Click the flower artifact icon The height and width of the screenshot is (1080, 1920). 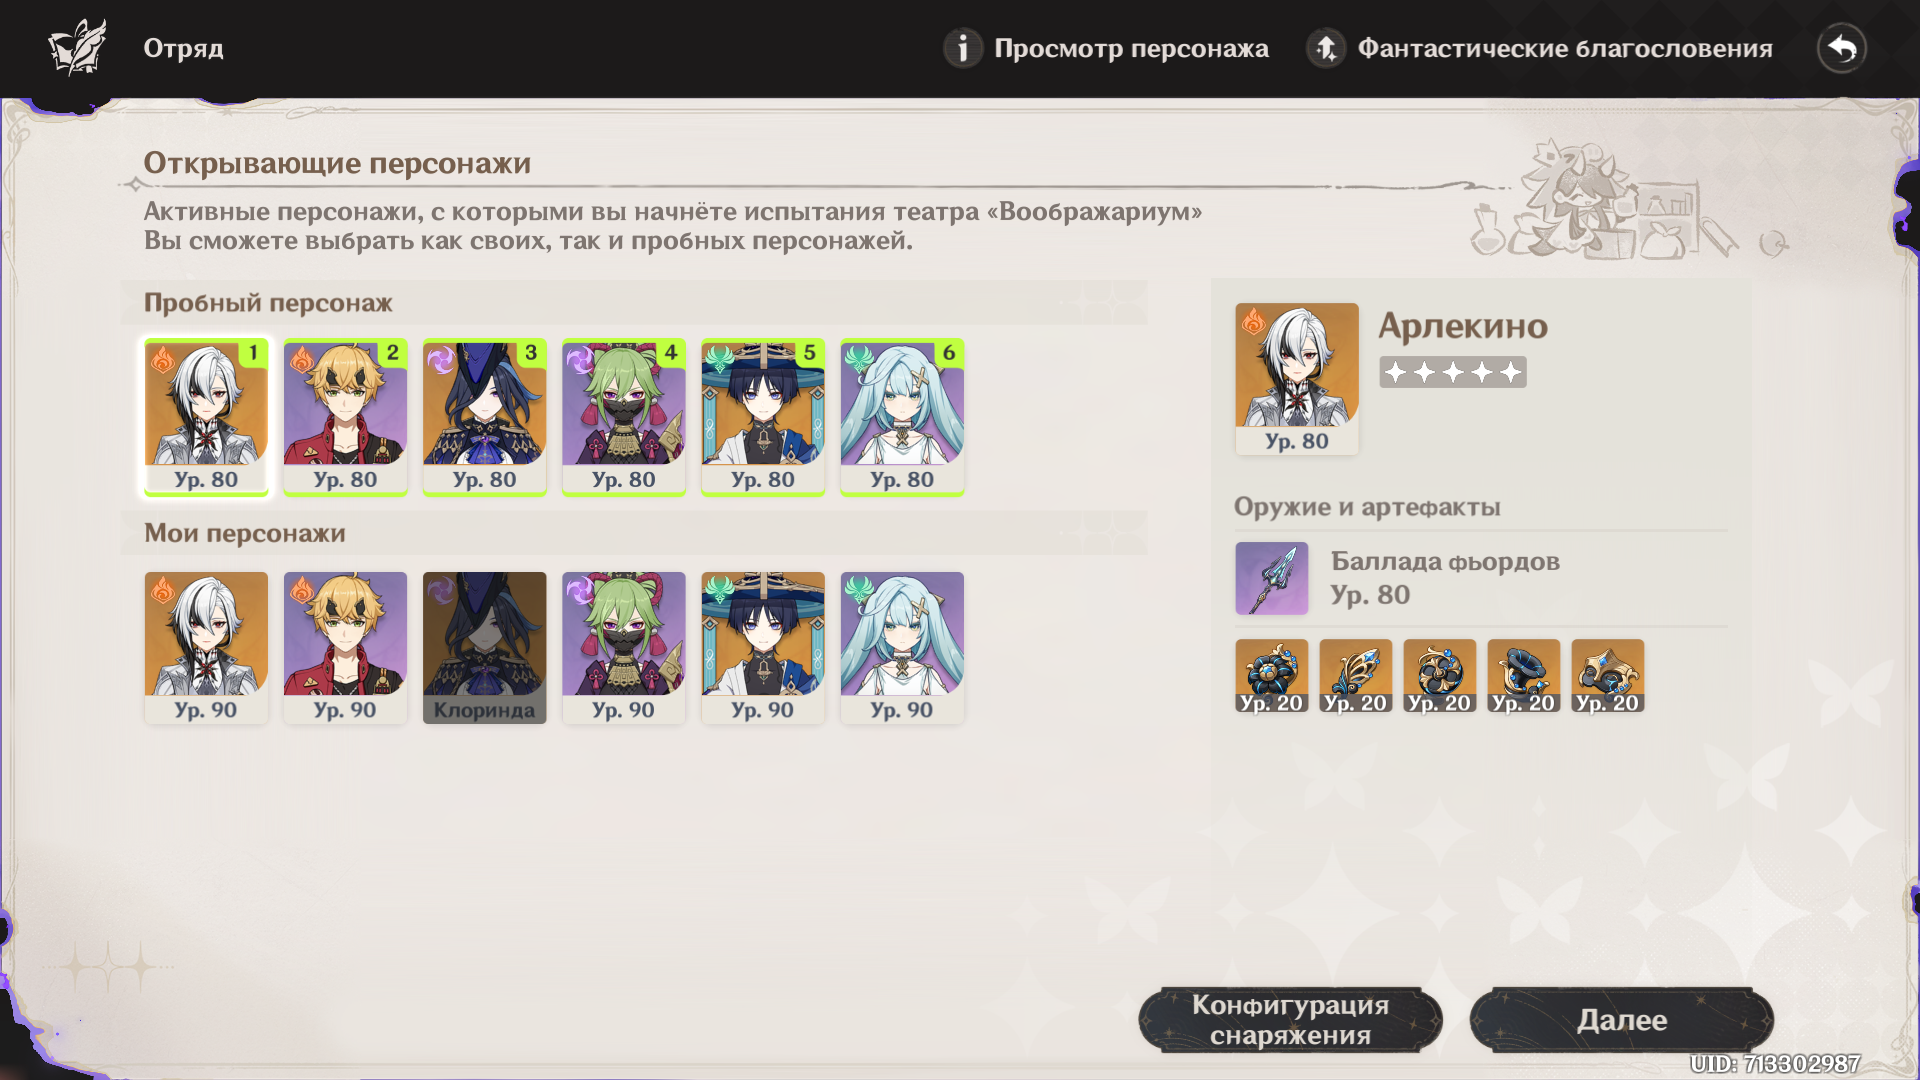point(1271,676)
